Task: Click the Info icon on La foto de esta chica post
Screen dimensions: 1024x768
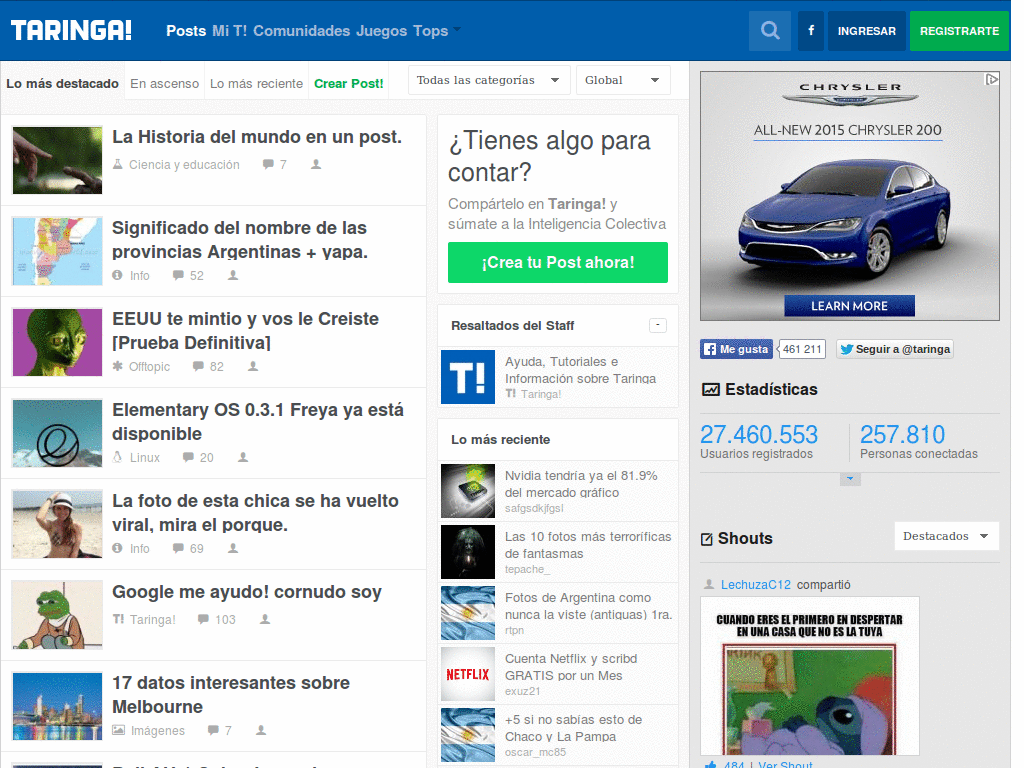Action: 118,548
